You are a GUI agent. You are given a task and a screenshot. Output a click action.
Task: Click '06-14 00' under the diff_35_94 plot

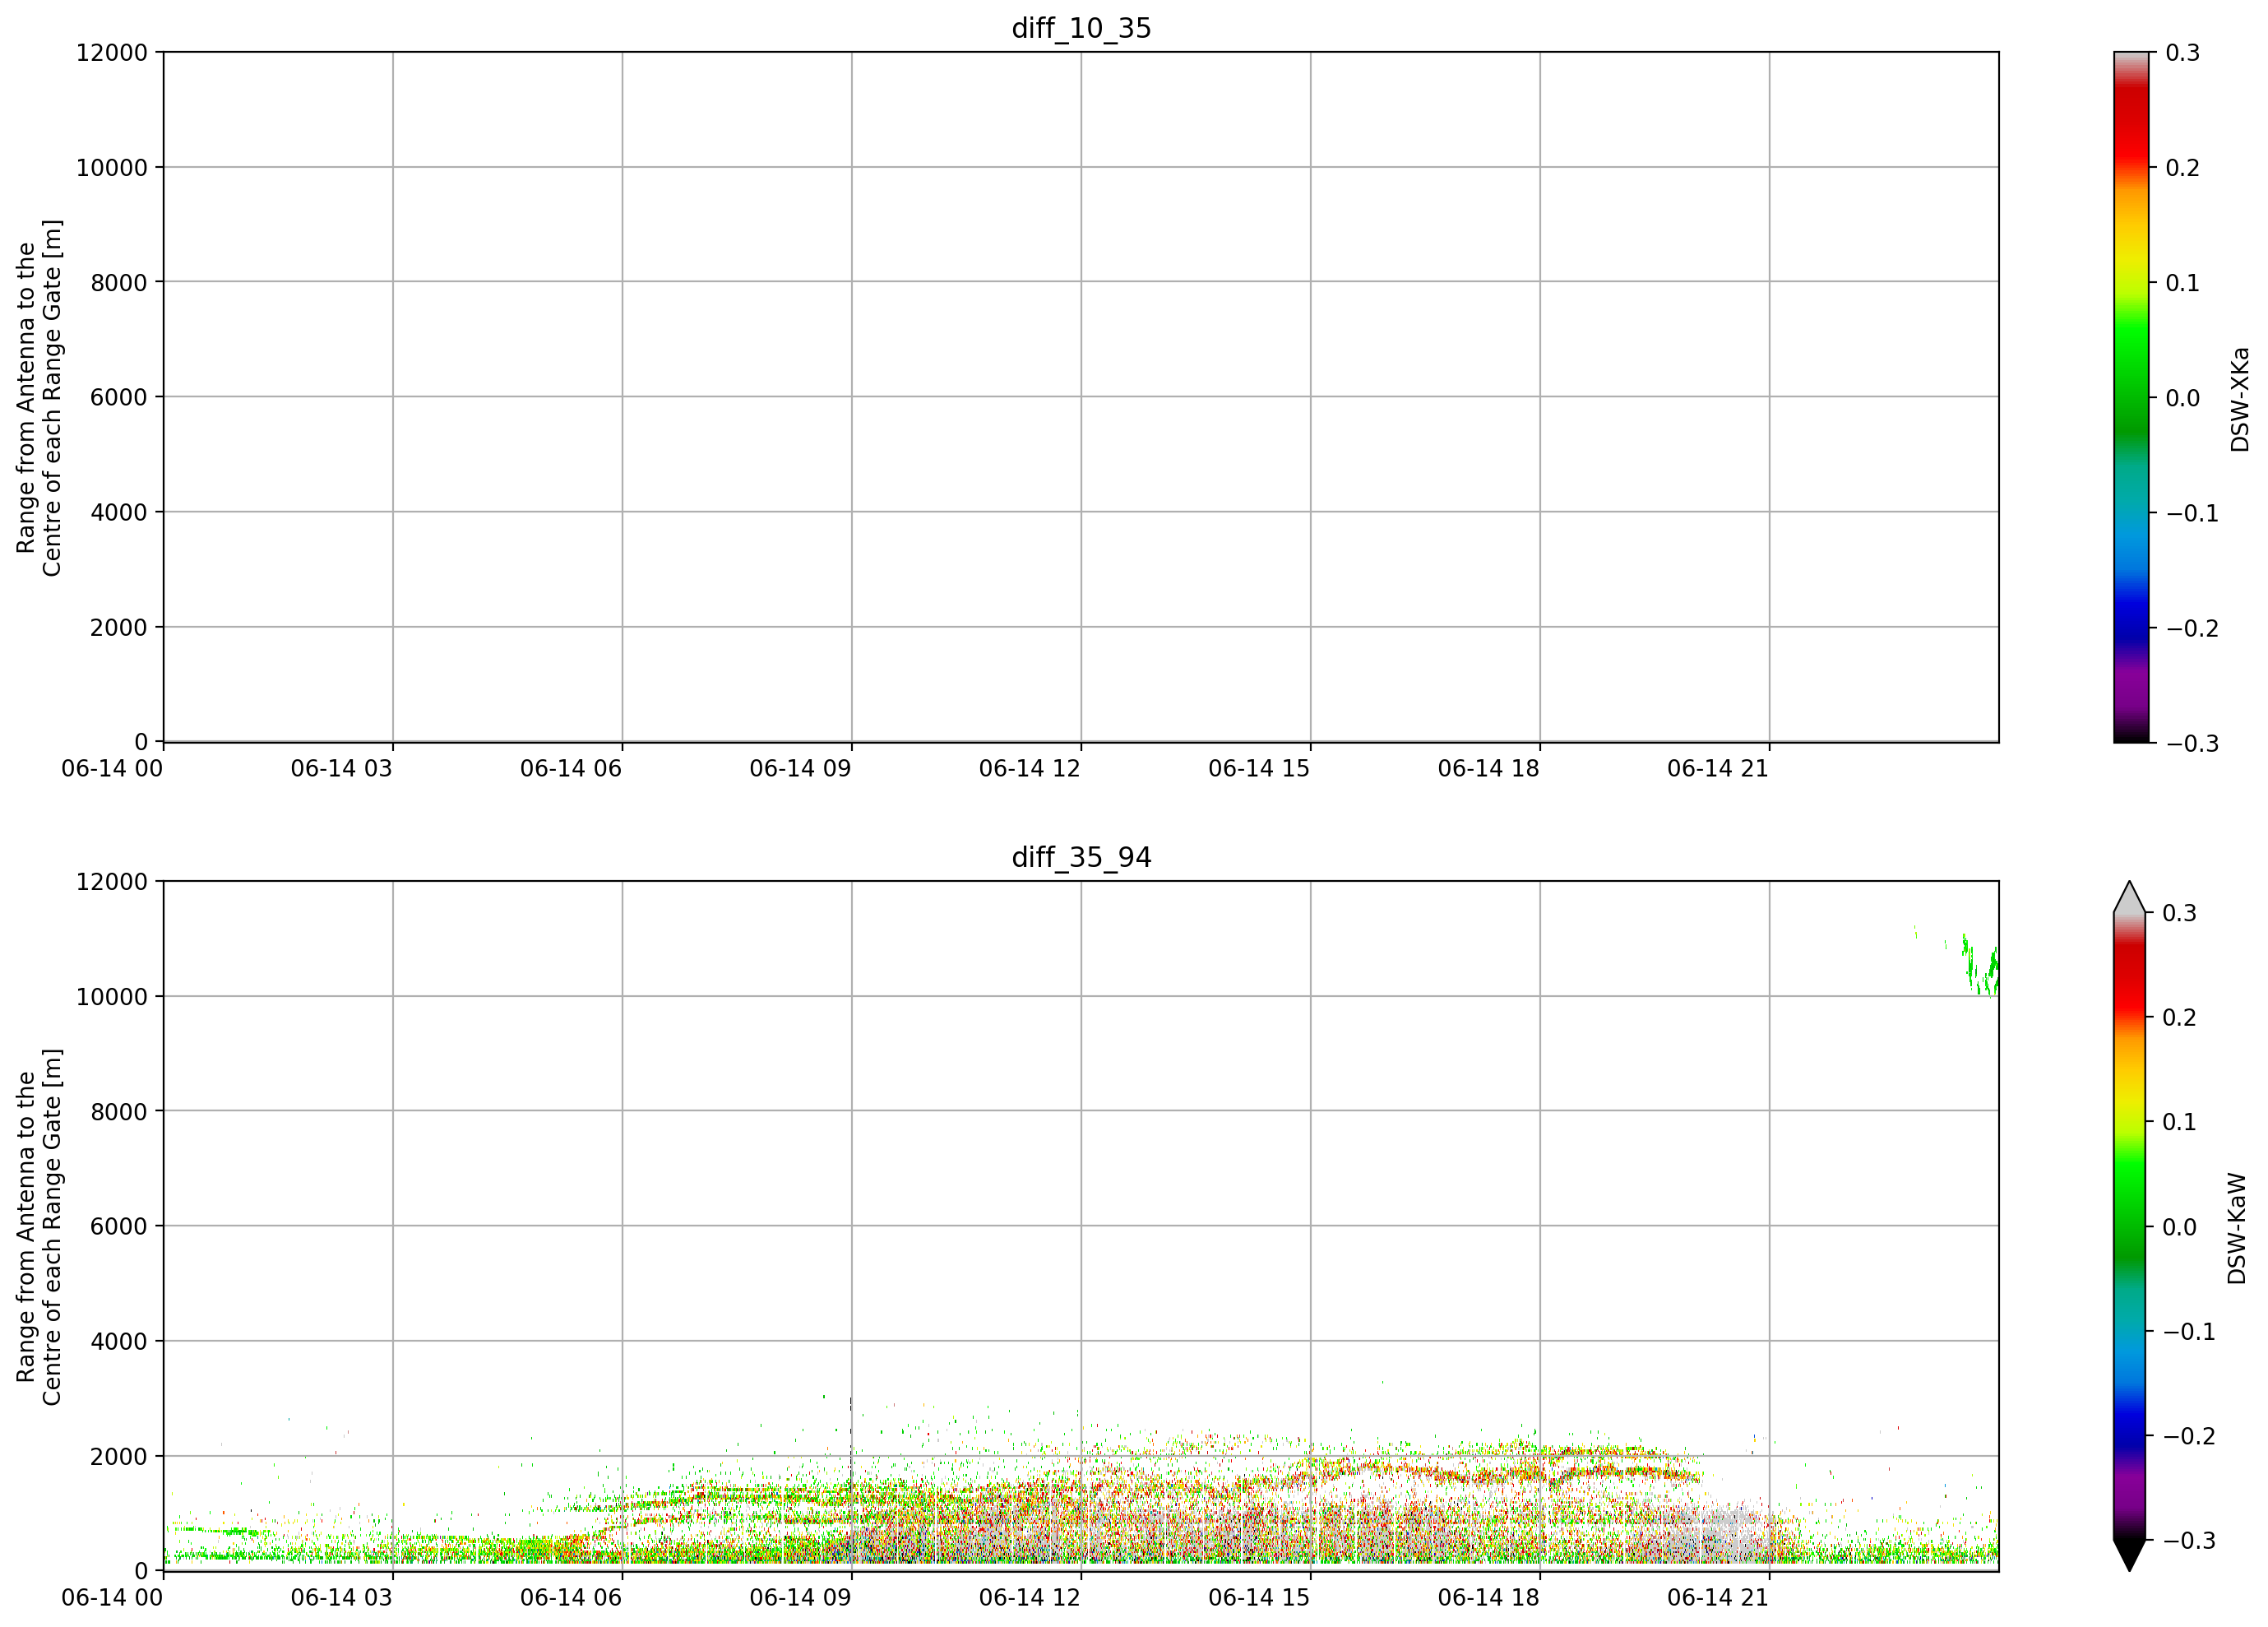[x=112, y=1598]
